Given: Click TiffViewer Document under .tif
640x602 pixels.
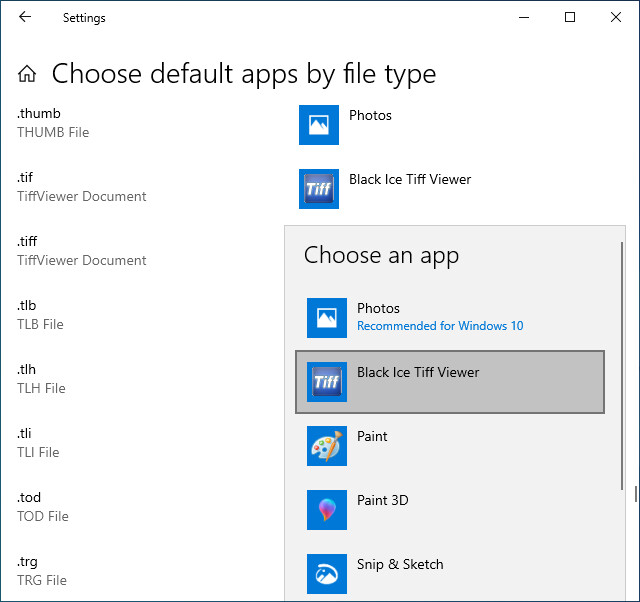Looking at the screenshot, I should pyautogui.click(x=82, y=196).
